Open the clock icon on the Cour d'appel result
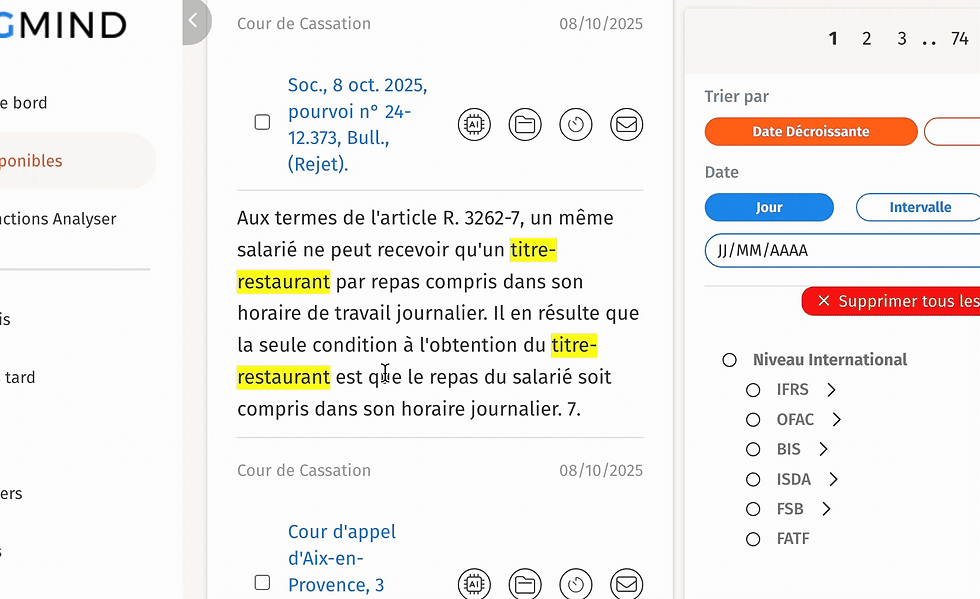980x599 pixels. 576,583
